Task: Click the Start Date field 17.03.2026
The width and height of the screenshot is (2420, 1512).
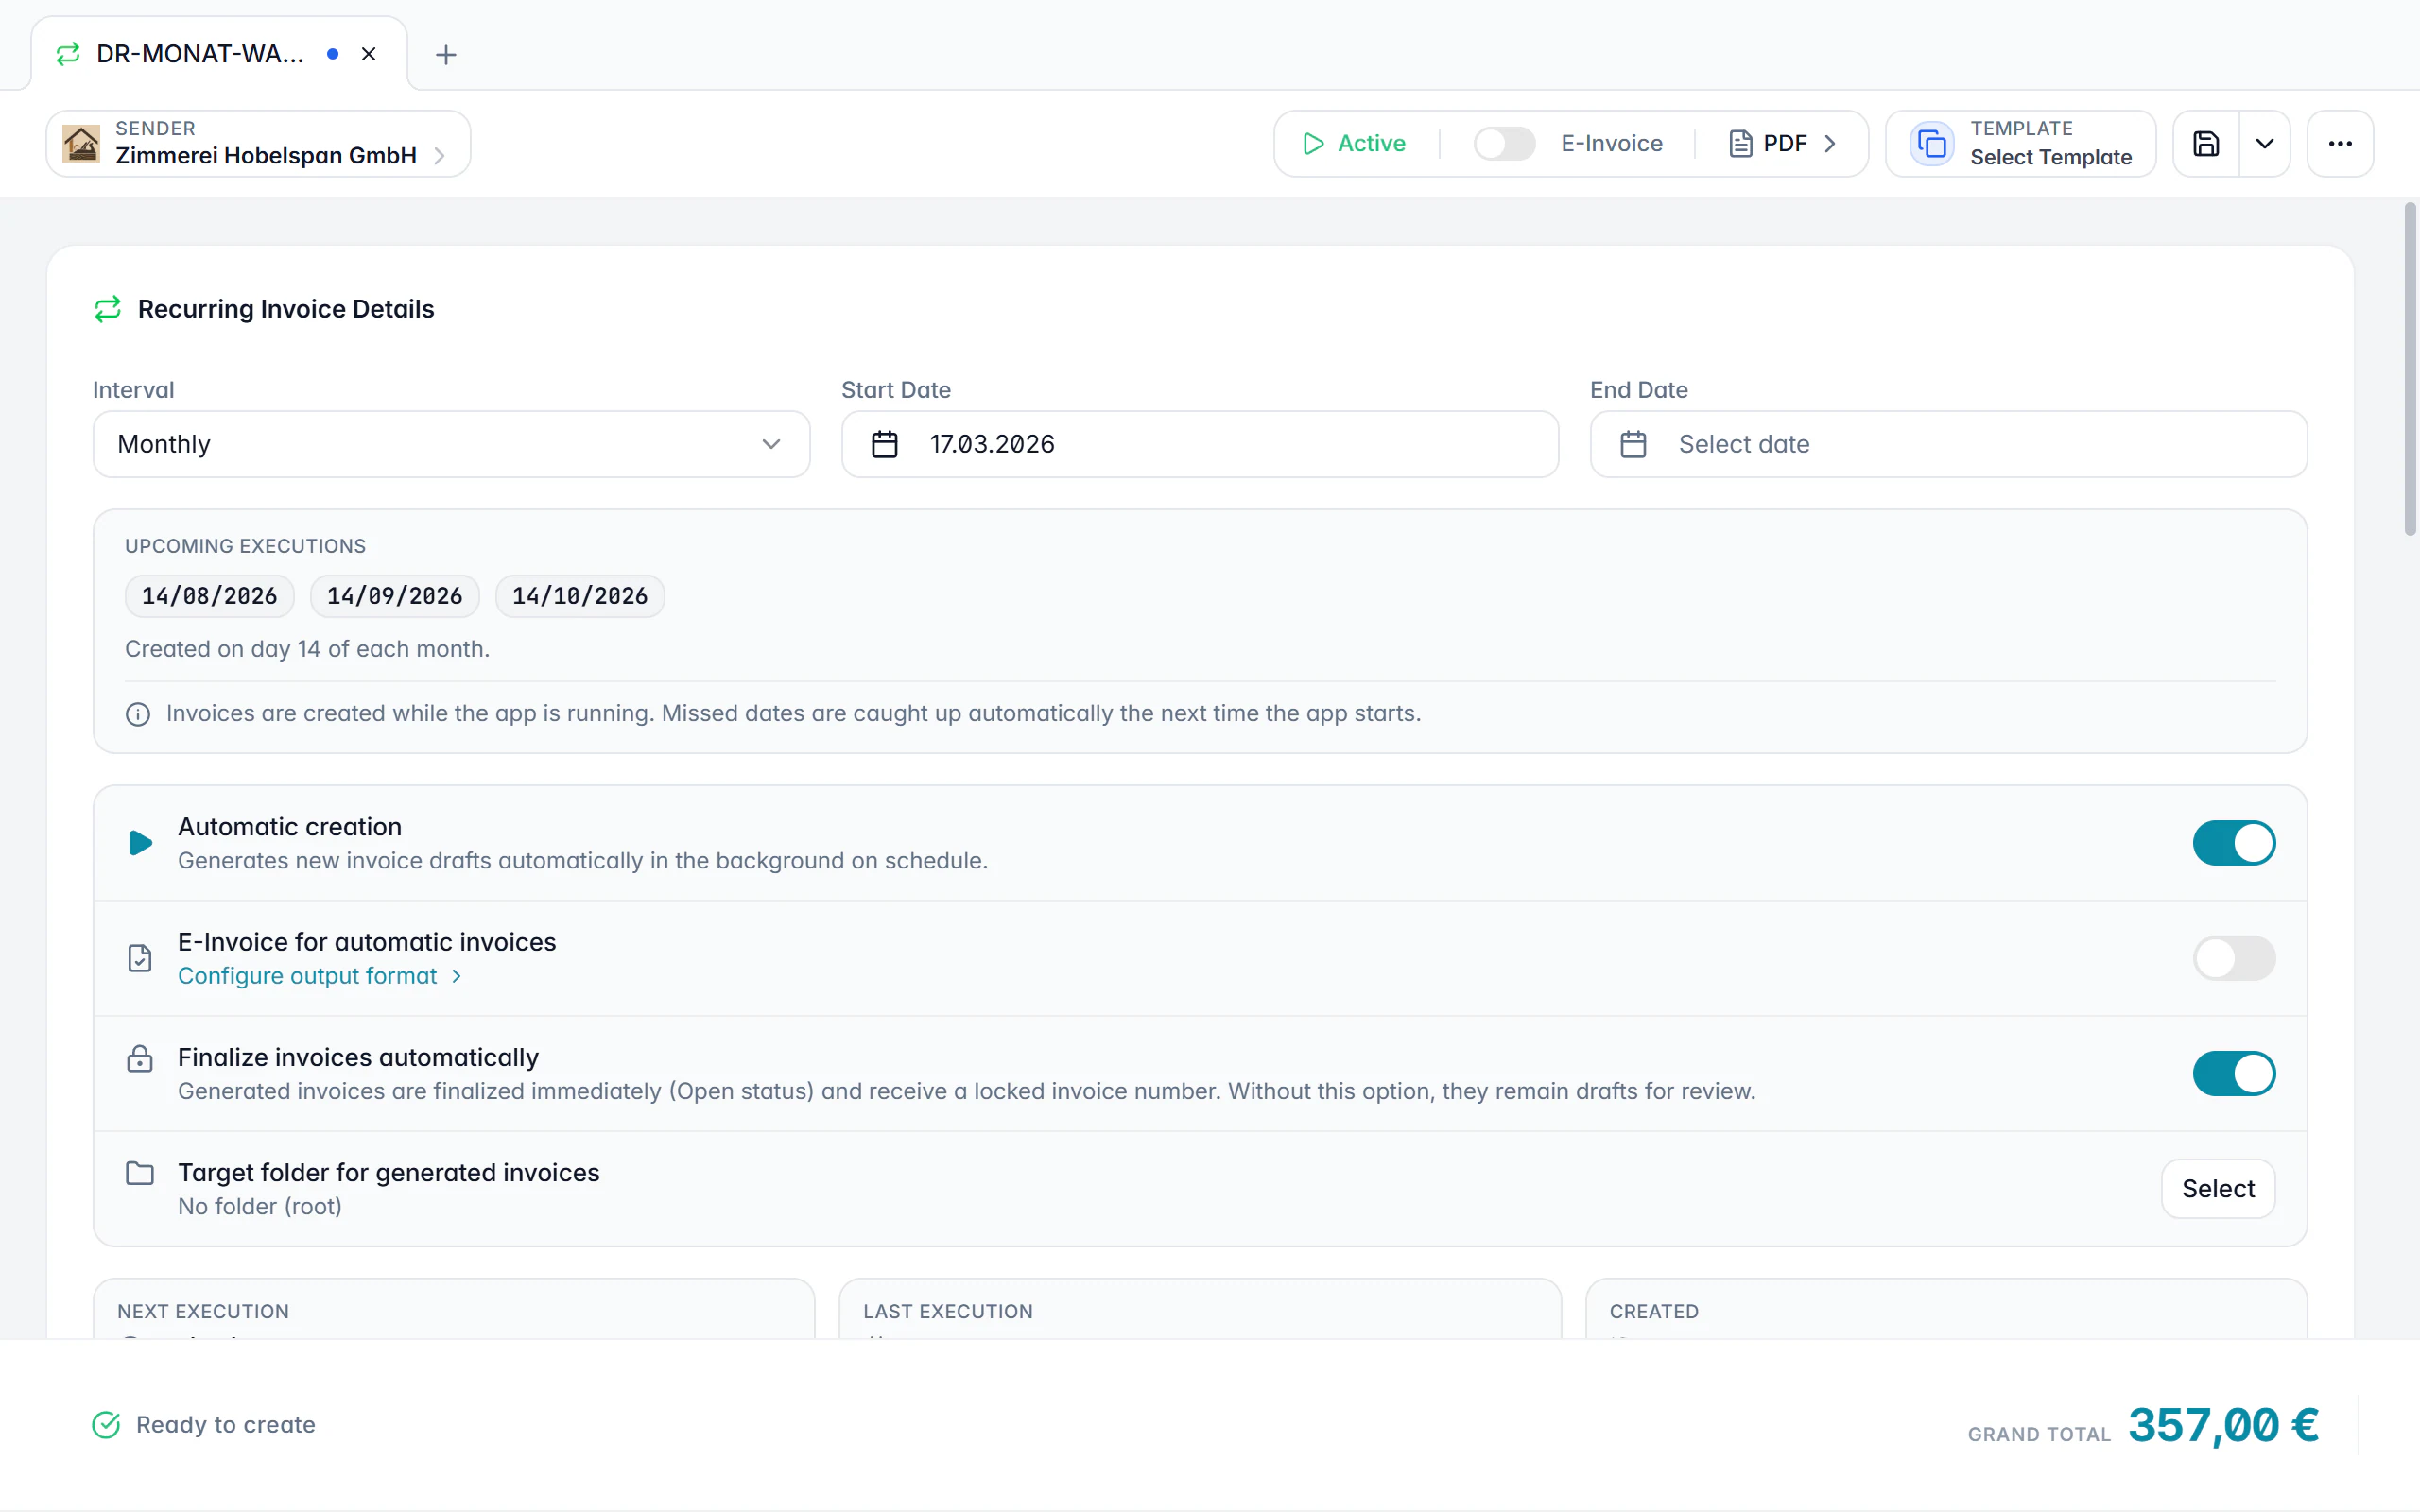Action: [1200, 444]
